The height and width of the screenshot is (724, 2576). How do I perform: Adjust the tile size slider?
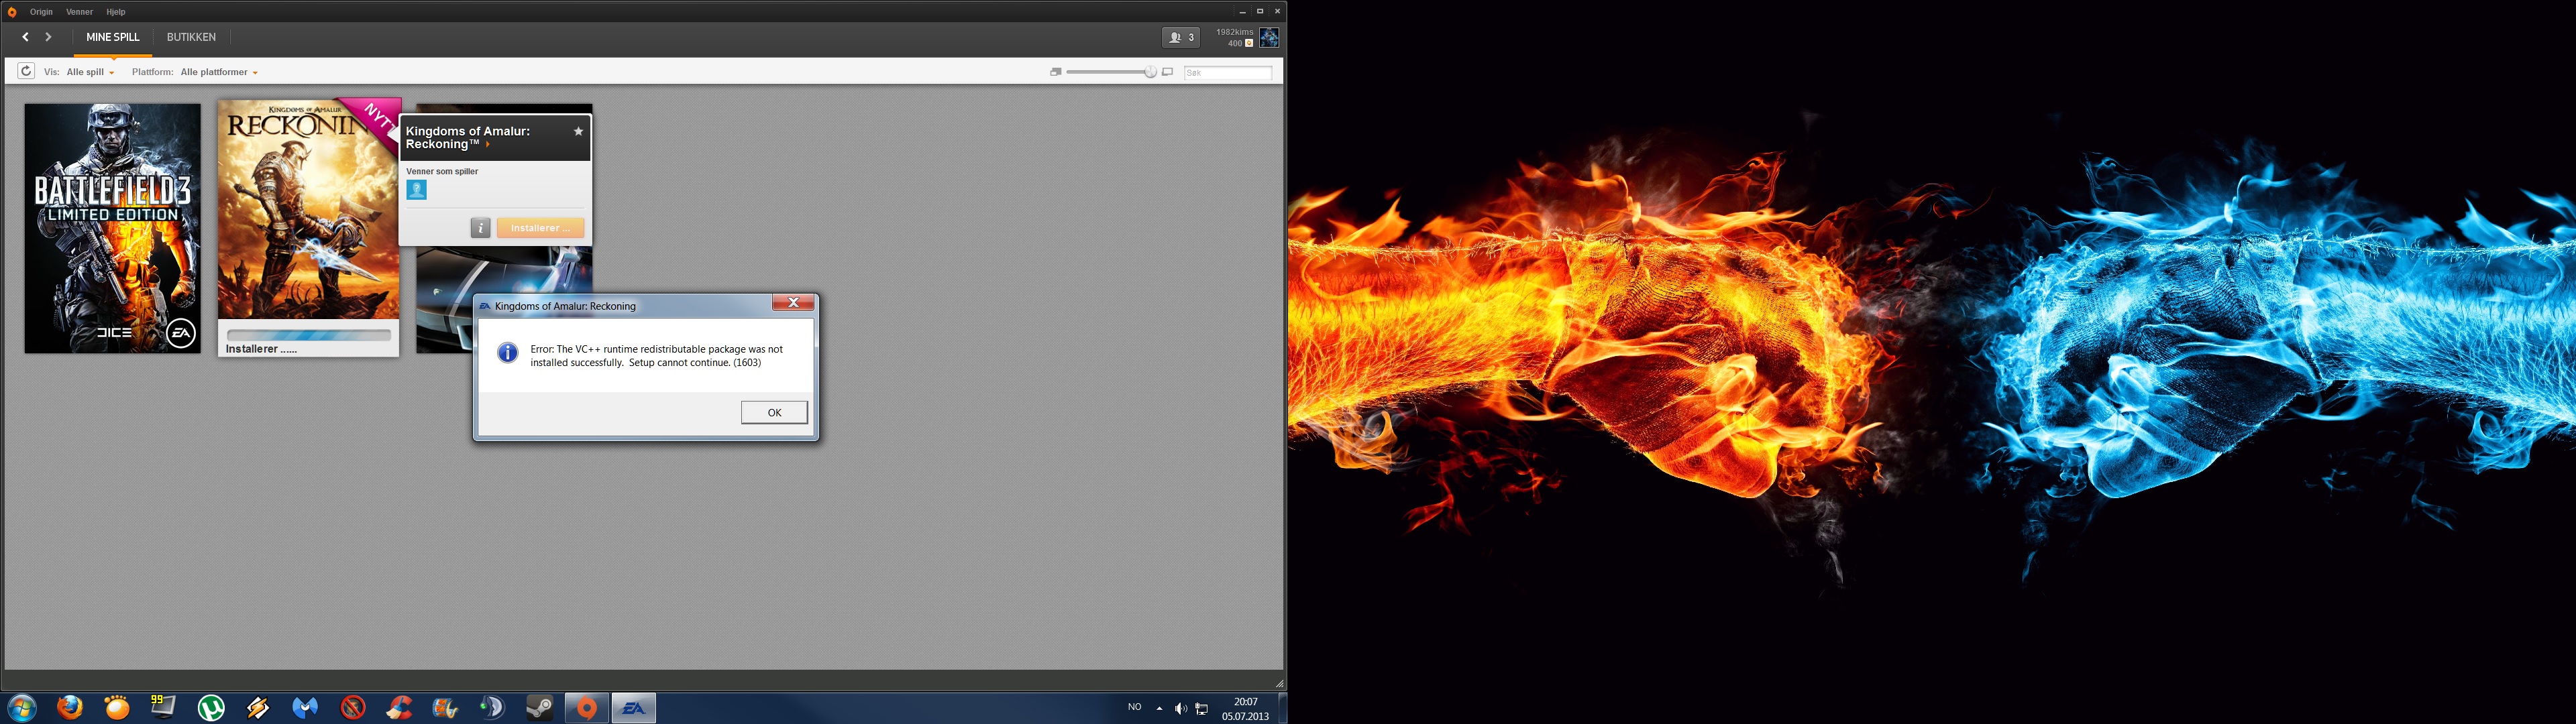click(1111, 72)
